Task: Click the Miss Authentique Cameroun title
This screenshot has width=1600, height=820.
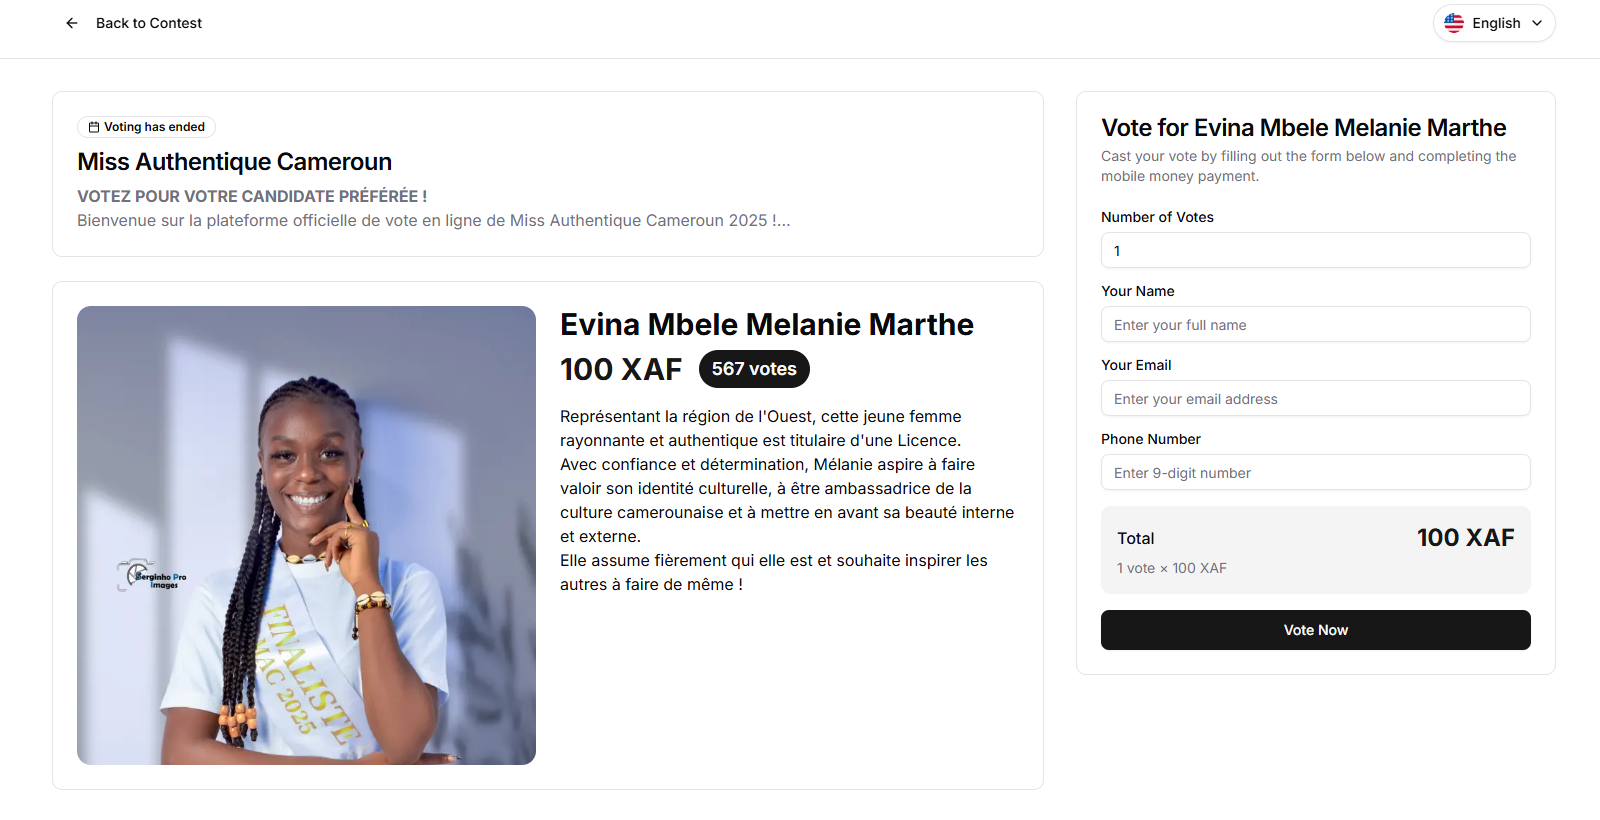Action: click(x=234, y=162)
